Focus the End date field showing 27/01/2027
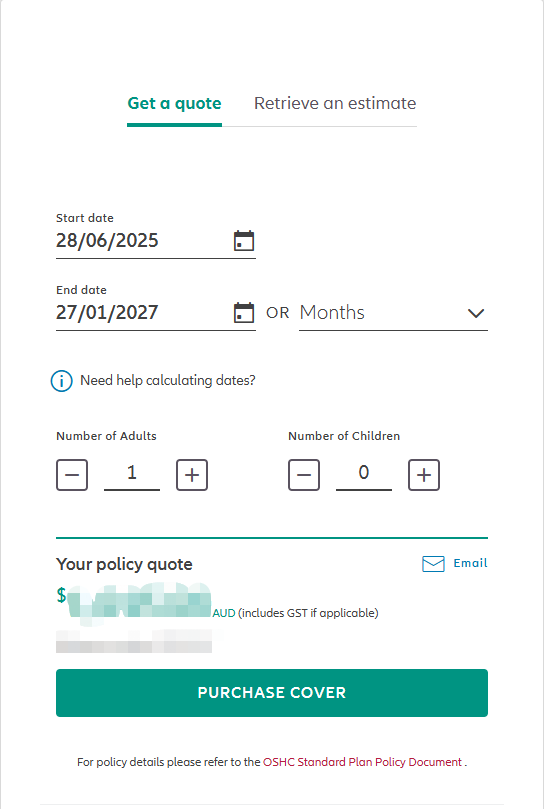 pyautogui.click(x=143, y=313)
